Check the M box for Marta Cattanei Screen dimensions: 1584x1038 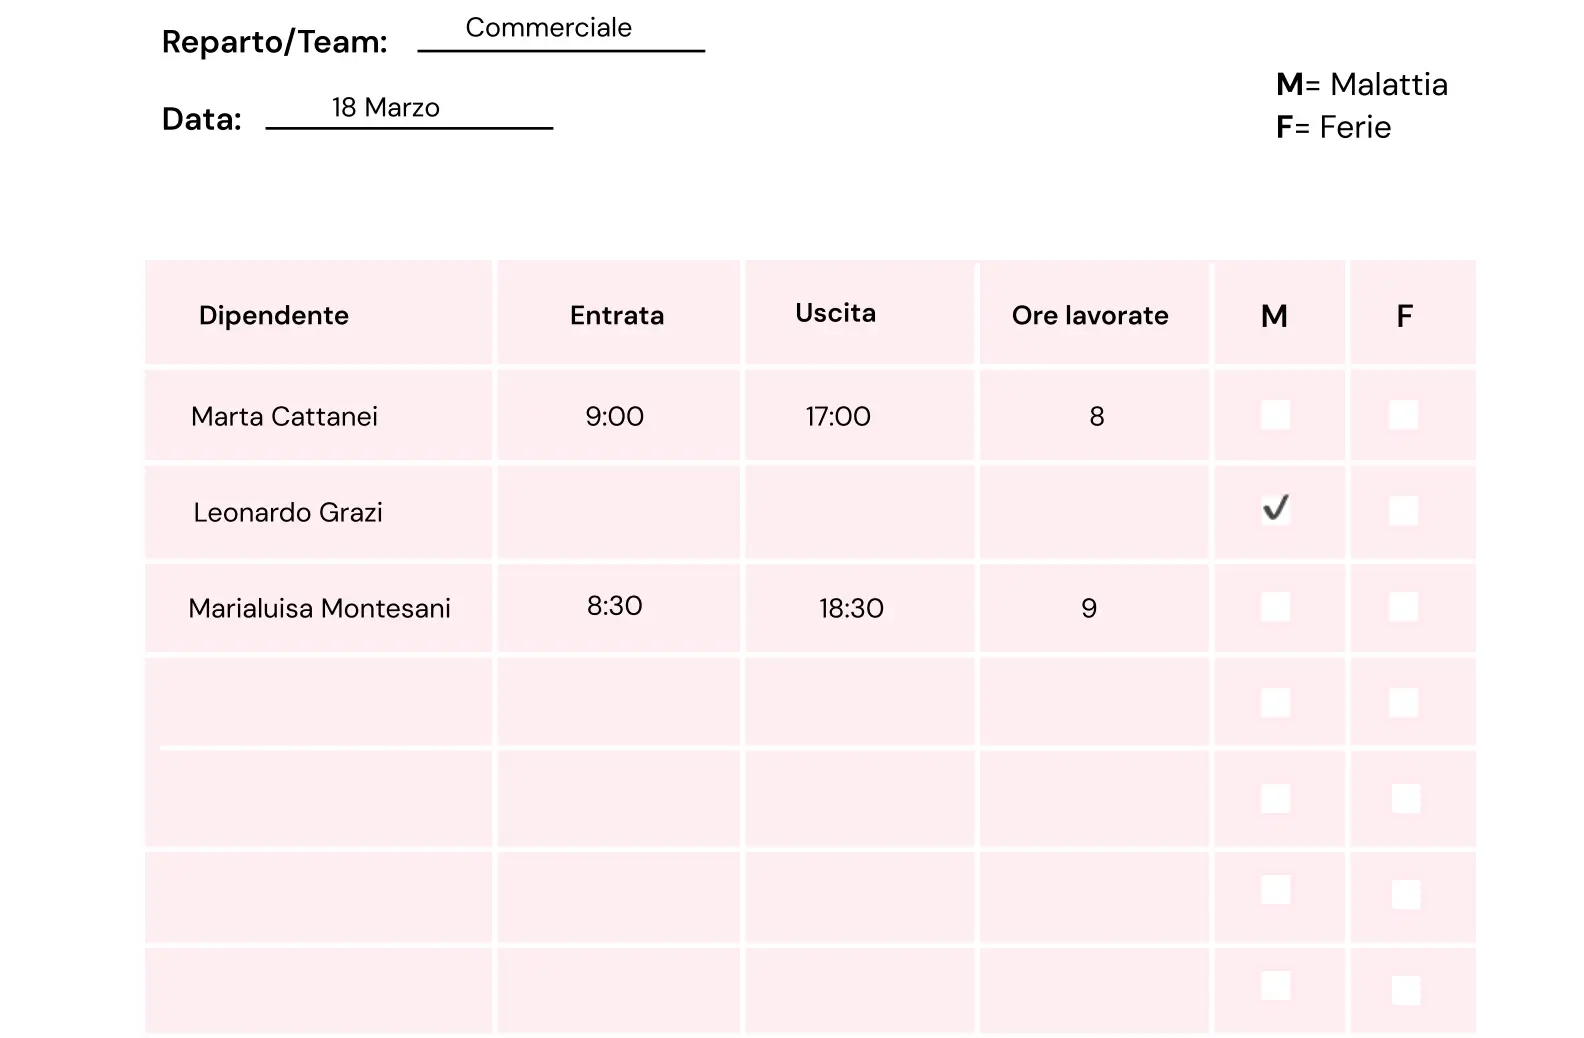tap(1275, 415)
